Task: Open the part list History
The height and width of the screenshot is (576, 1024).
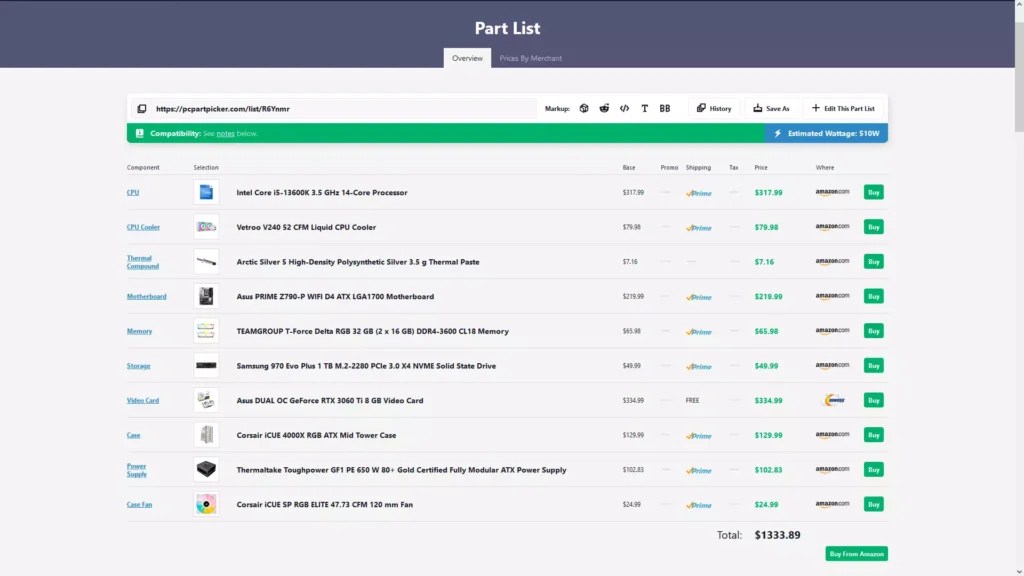Action: click(x=714, y=108)
